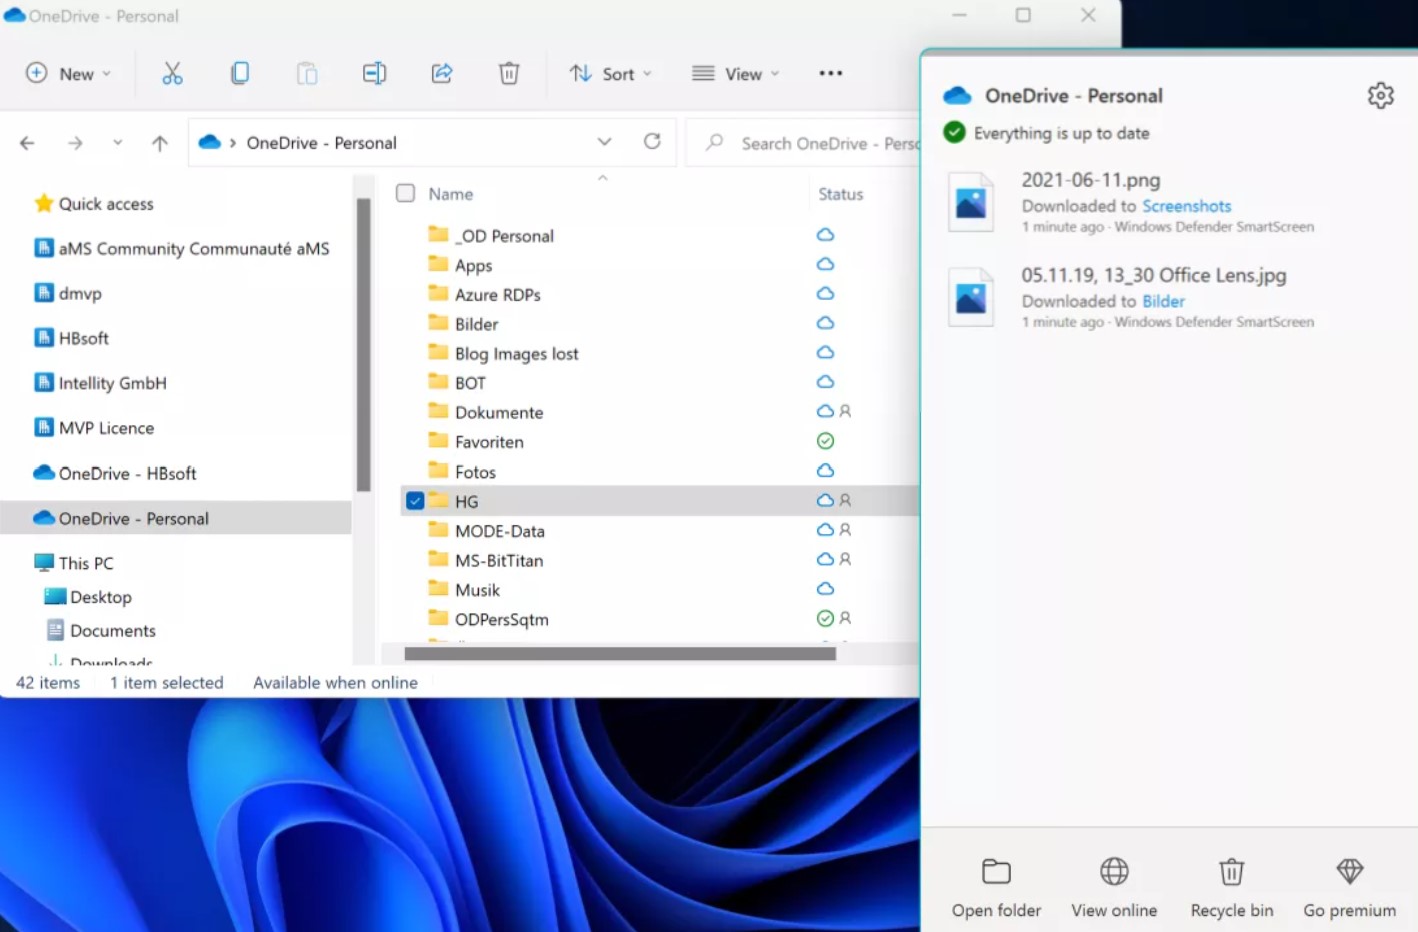This screenshot has width=1418, height=932.
Task: Click the Paste clipboard icon in toolbar
Action: [x=307, y=73]
